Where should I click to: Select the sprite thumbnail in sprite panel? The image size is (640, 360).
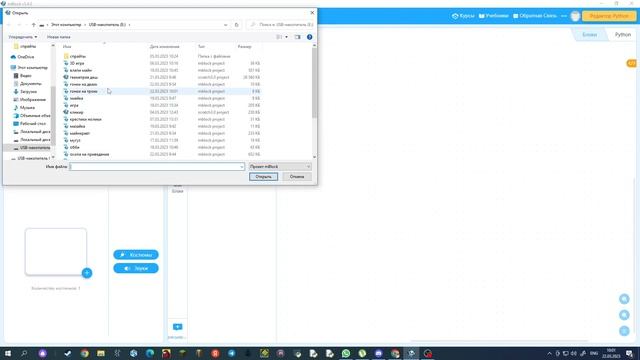point(56,252)
